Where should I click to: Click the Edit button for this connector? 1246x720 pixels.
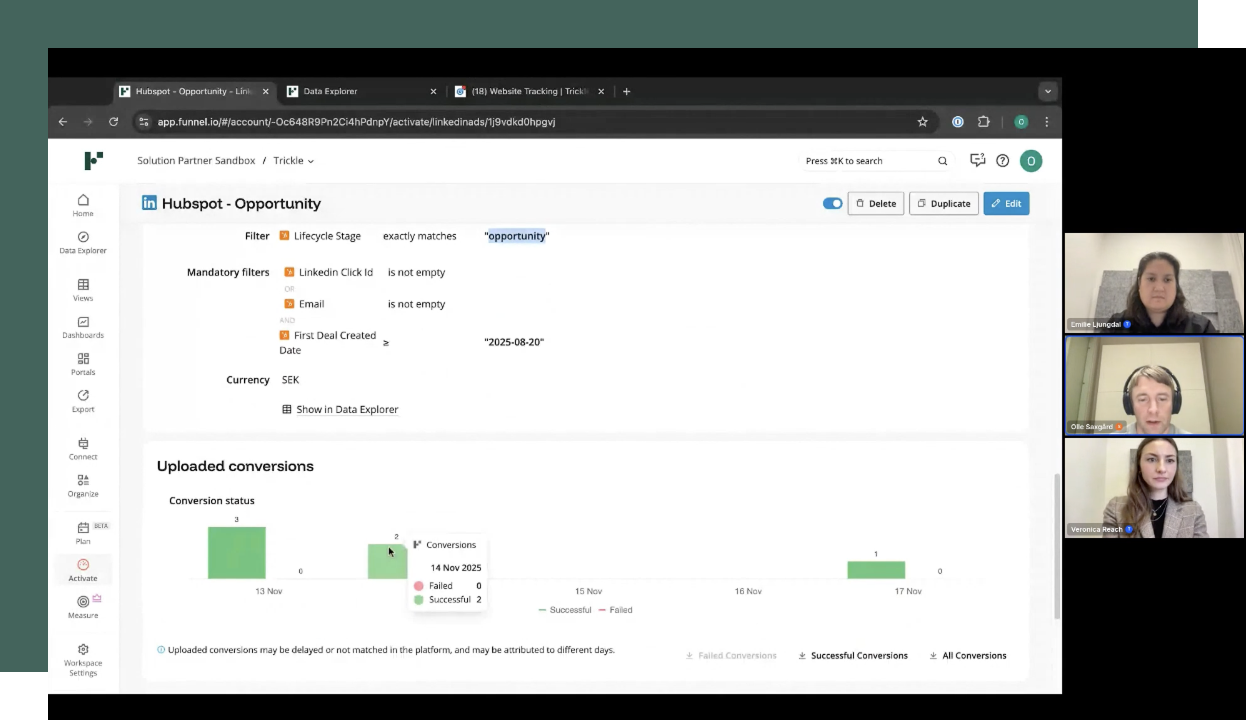pyautogui.click(x=1006, y=203)
